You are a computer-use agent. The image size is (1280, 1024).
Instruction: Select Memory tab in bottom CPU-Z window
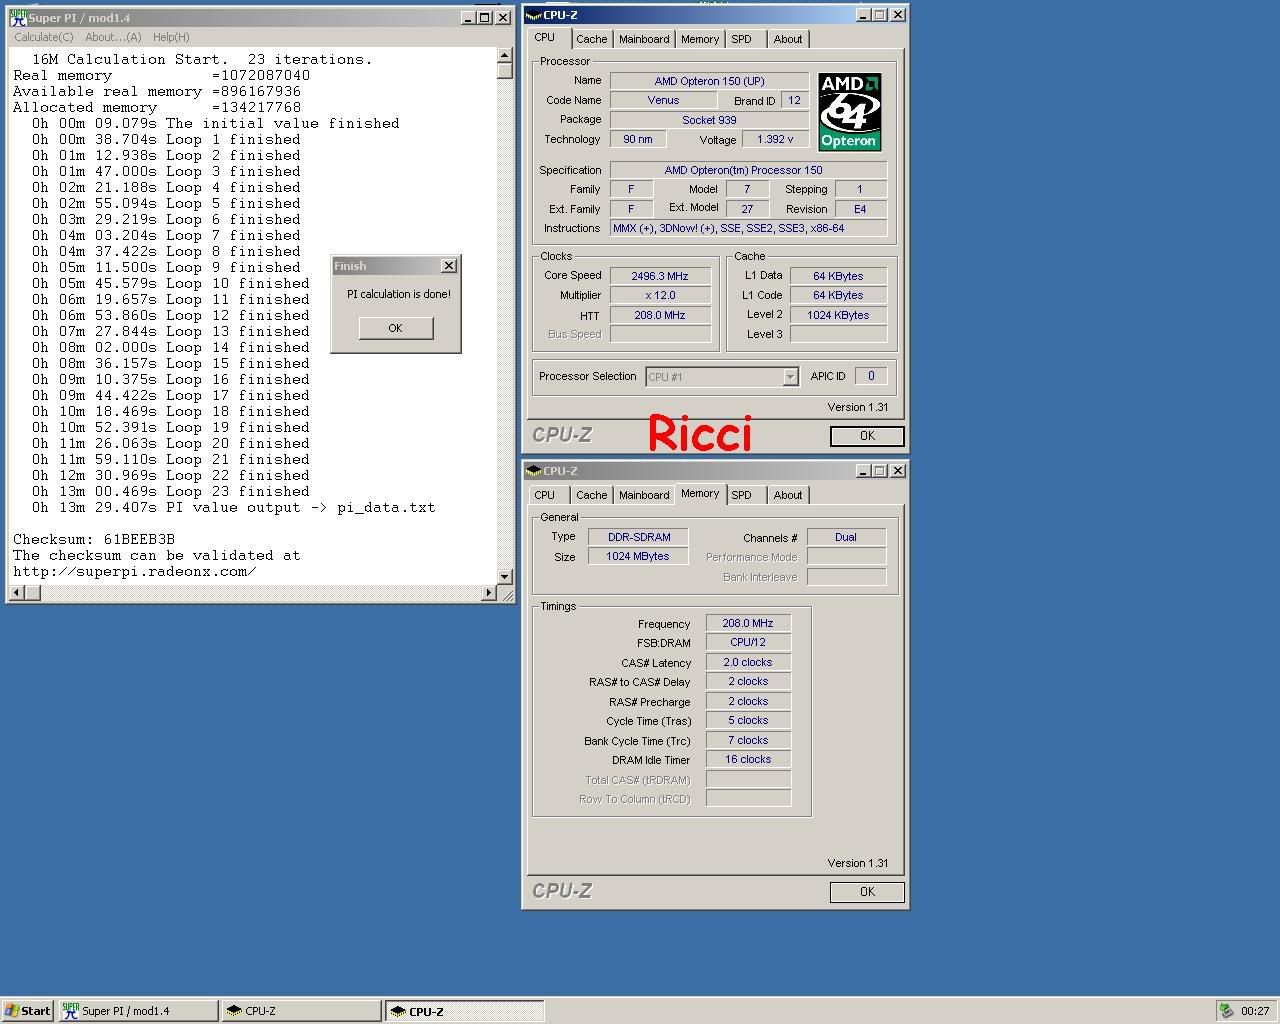click(x=700, y=494)
